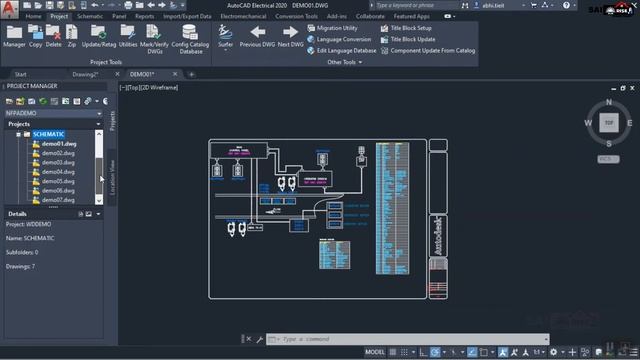This screenshot has width=640, height=360.
Task: Switch to MODEL space in status bar
Action: pyautogui.click(x=374, y=352)
